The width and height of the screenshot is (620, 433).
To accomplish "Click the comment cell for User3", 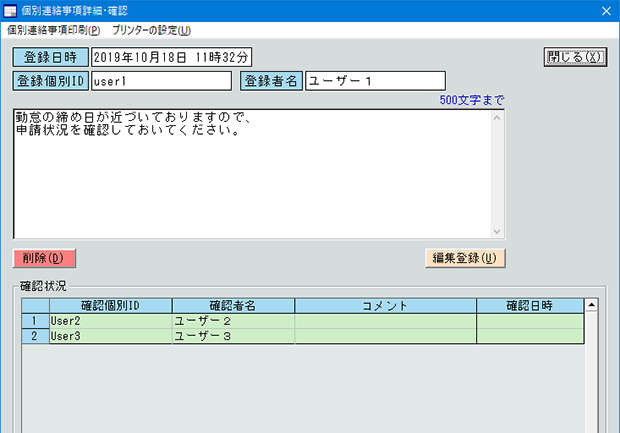I will tap(386, 336).
